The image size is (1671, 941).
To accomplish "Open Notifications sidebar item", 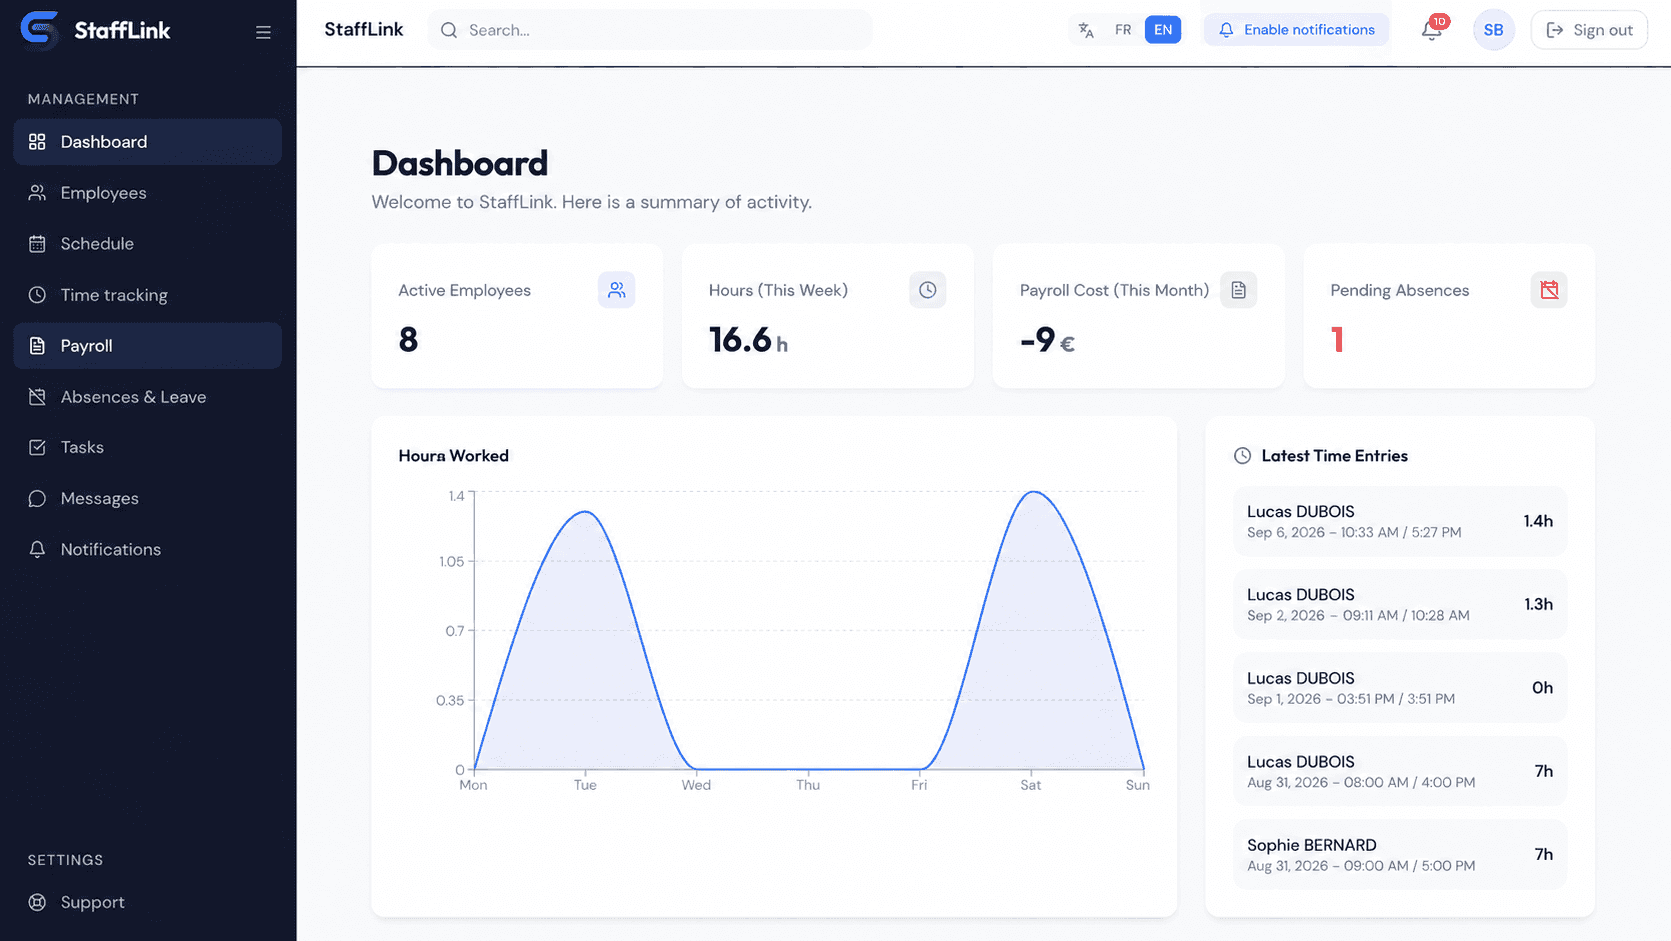I will coord(148,549).
